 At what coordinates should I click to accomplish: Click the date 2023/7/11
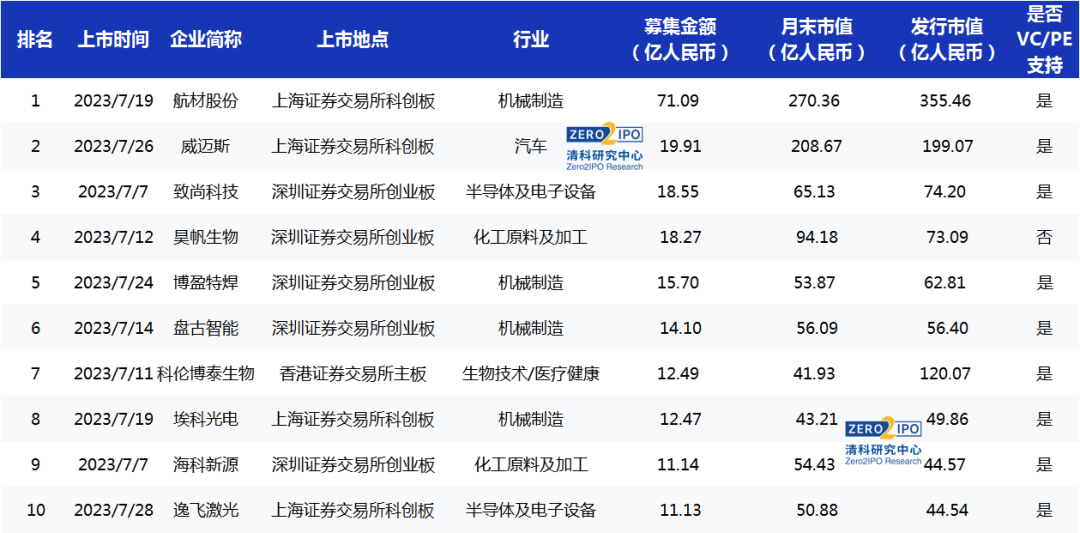click(x=114, y=374)
